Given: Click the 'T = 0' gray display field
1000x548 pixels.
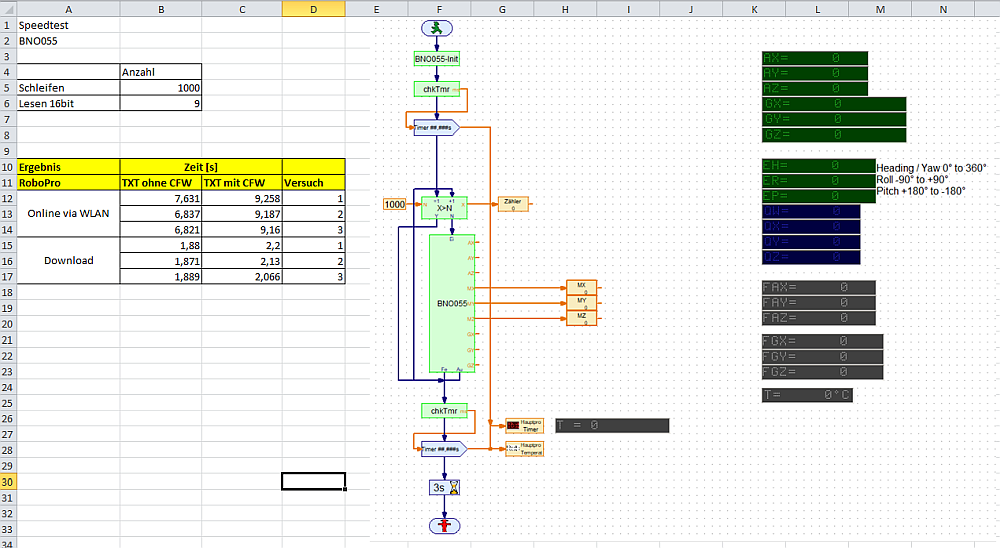Looking at the screenshot, I should coord(611,425).
